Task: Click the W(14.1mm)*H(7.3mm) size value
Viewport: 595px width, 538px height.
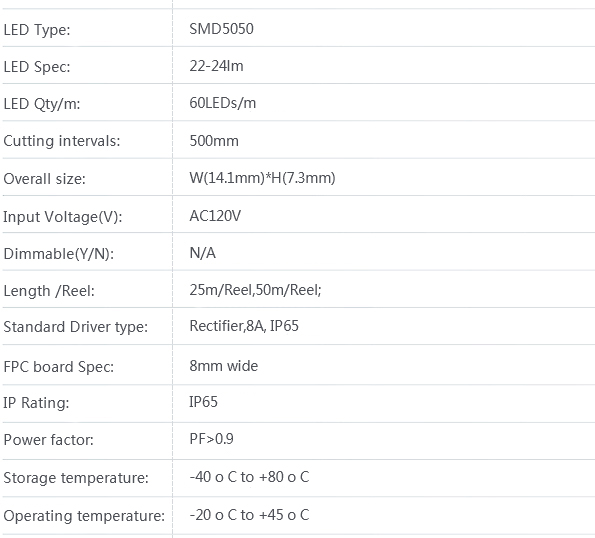Action: 262,178
